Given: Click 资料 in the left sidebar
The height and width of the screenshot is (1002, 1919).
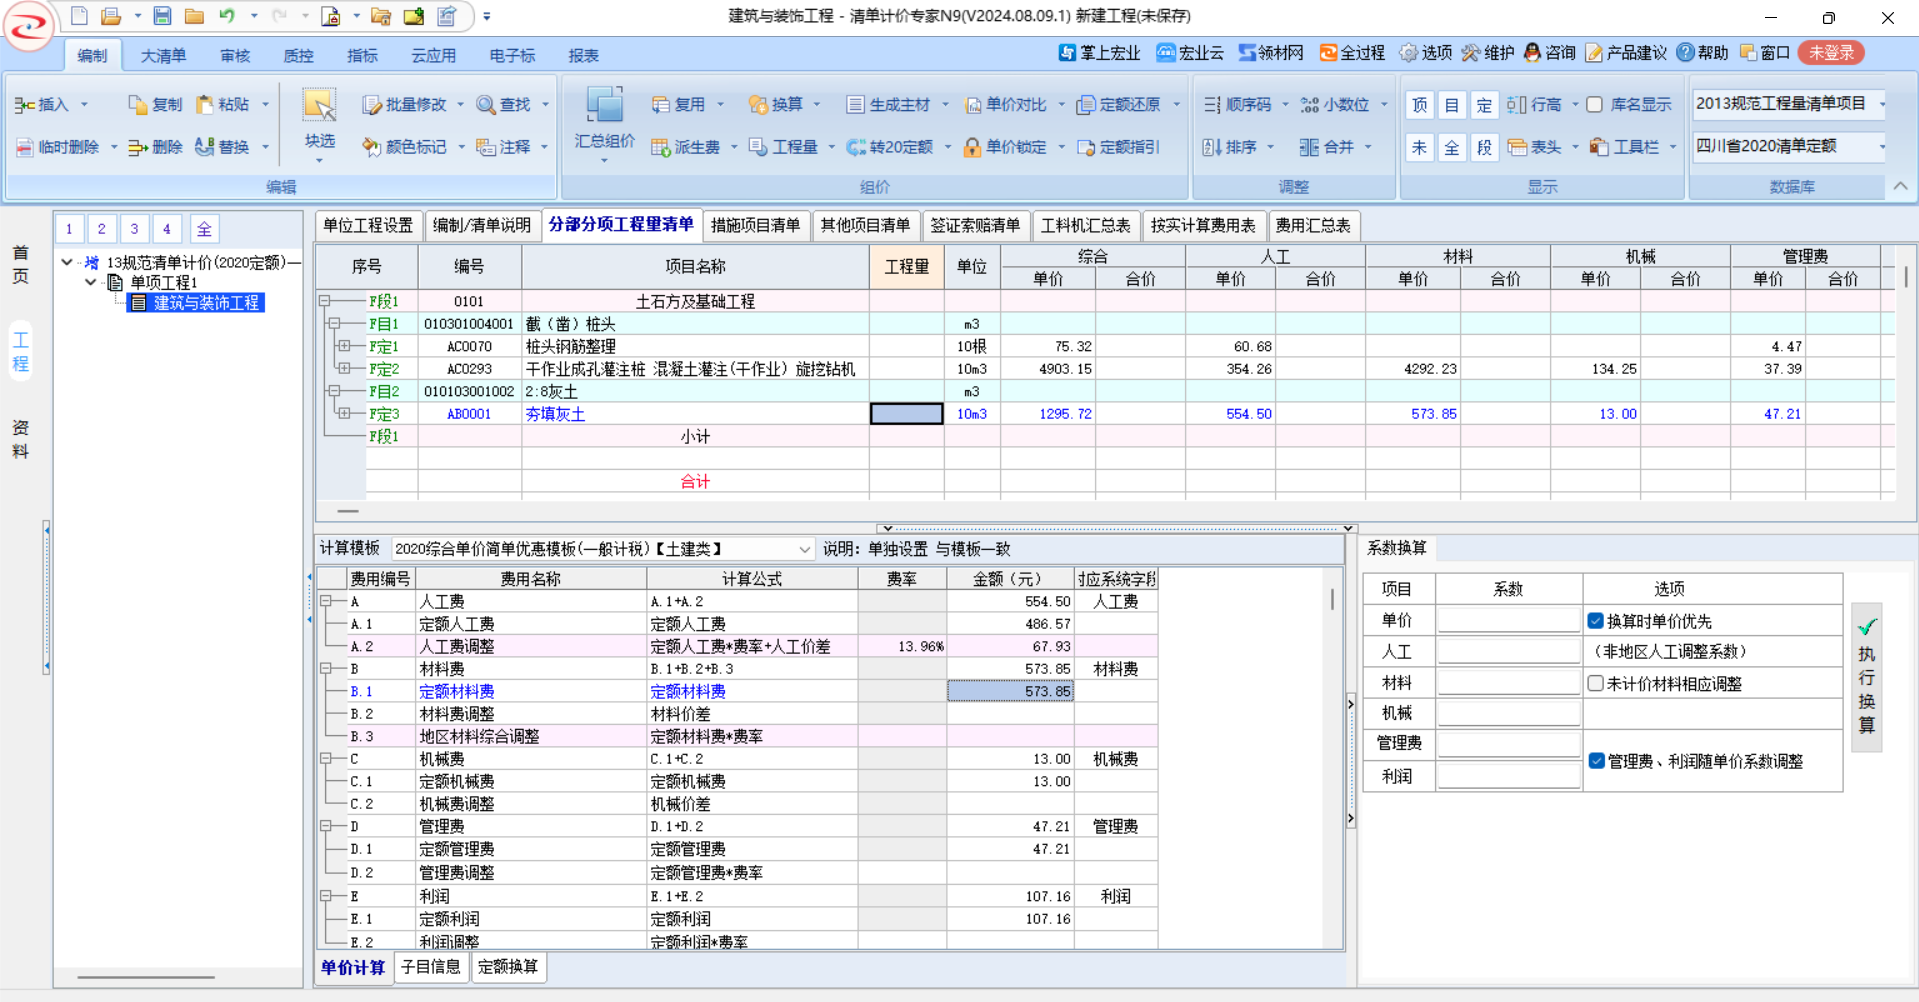Looking at the screenshot, I should click(x=20, y=439).
